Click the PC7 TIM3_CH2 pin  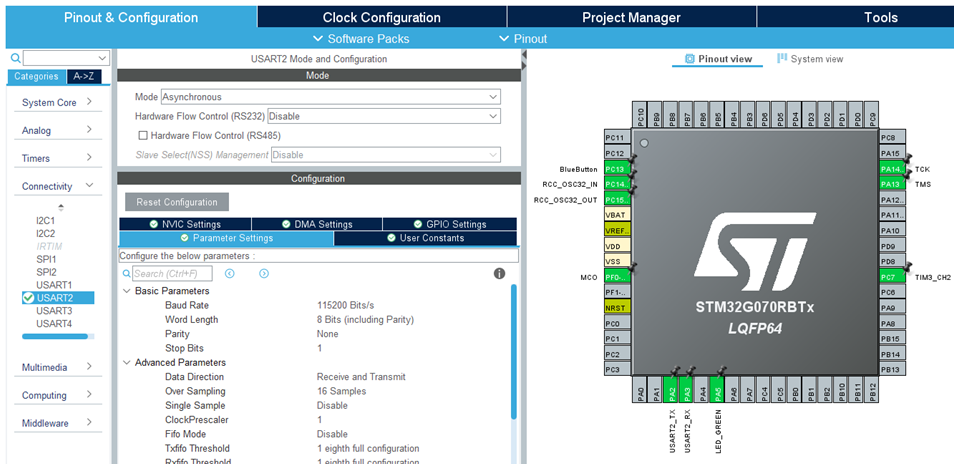pos(893,277)
